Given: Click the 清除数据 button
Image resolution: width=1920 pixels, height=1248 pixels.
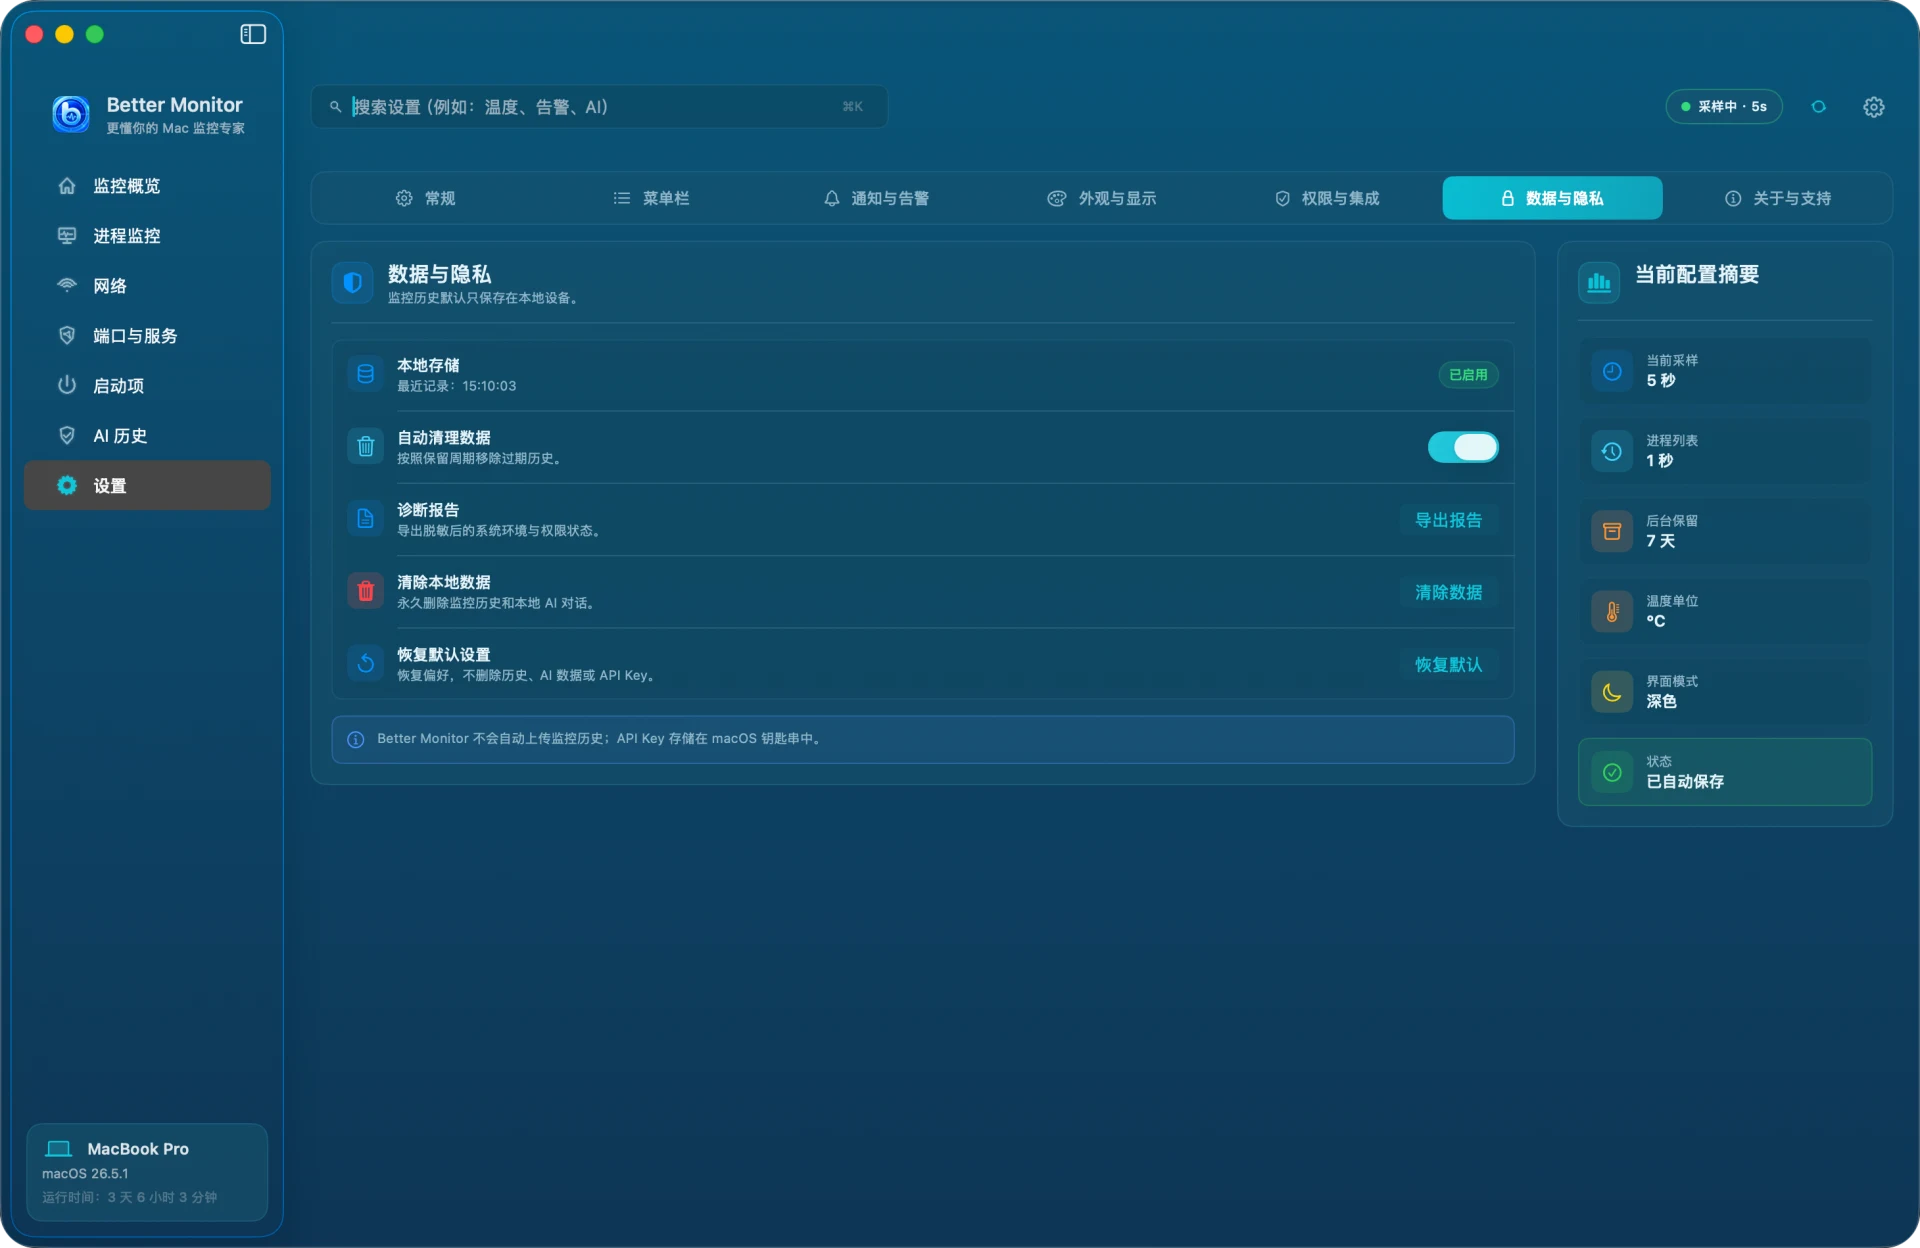Looking at the screenshot, I should [1448, 592].
